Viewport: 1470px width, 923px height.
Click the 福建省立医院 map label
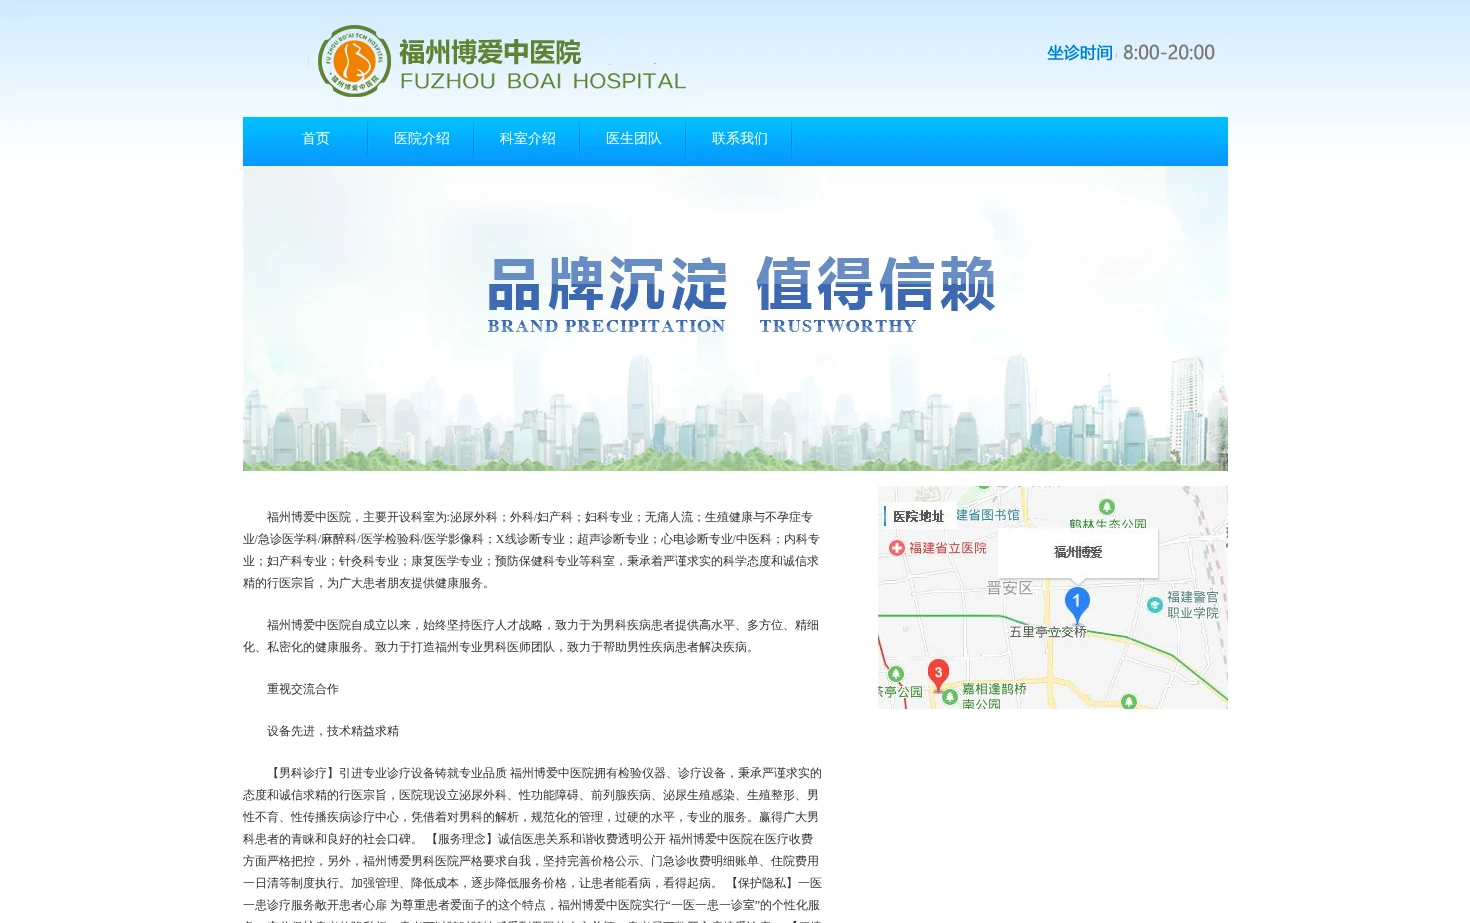pos(948,548)
